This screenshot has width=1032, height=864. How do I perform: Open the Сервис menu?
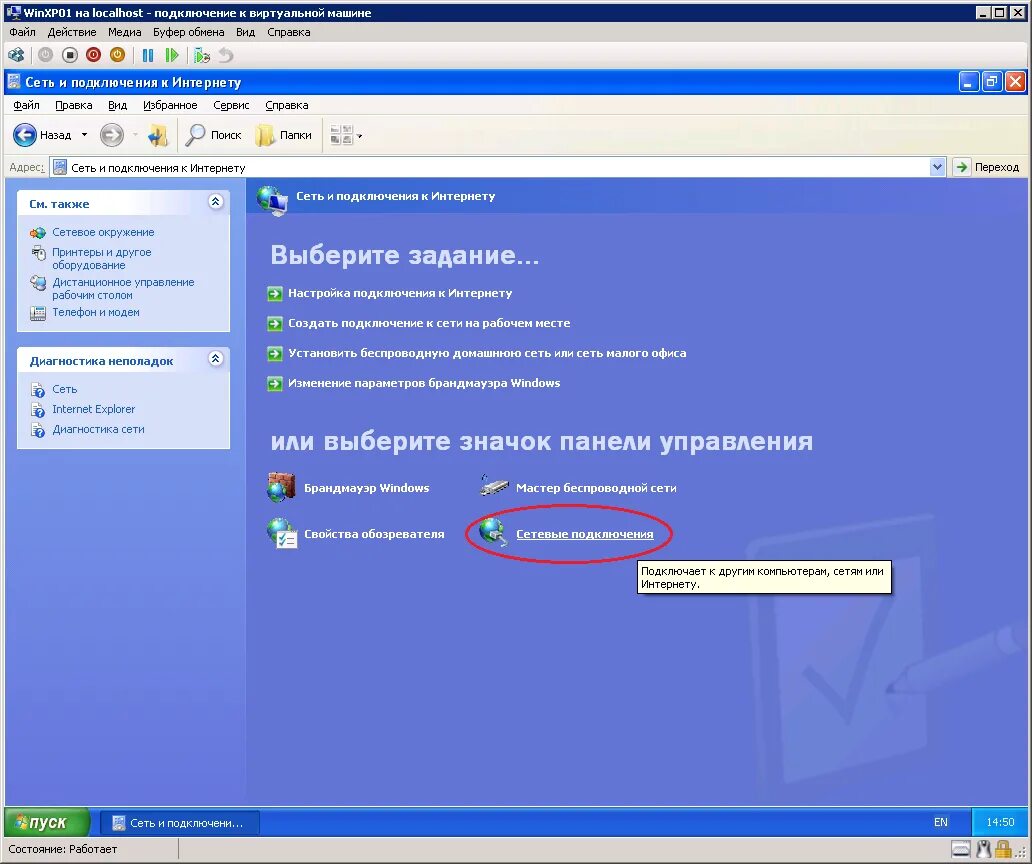point(231,105)
